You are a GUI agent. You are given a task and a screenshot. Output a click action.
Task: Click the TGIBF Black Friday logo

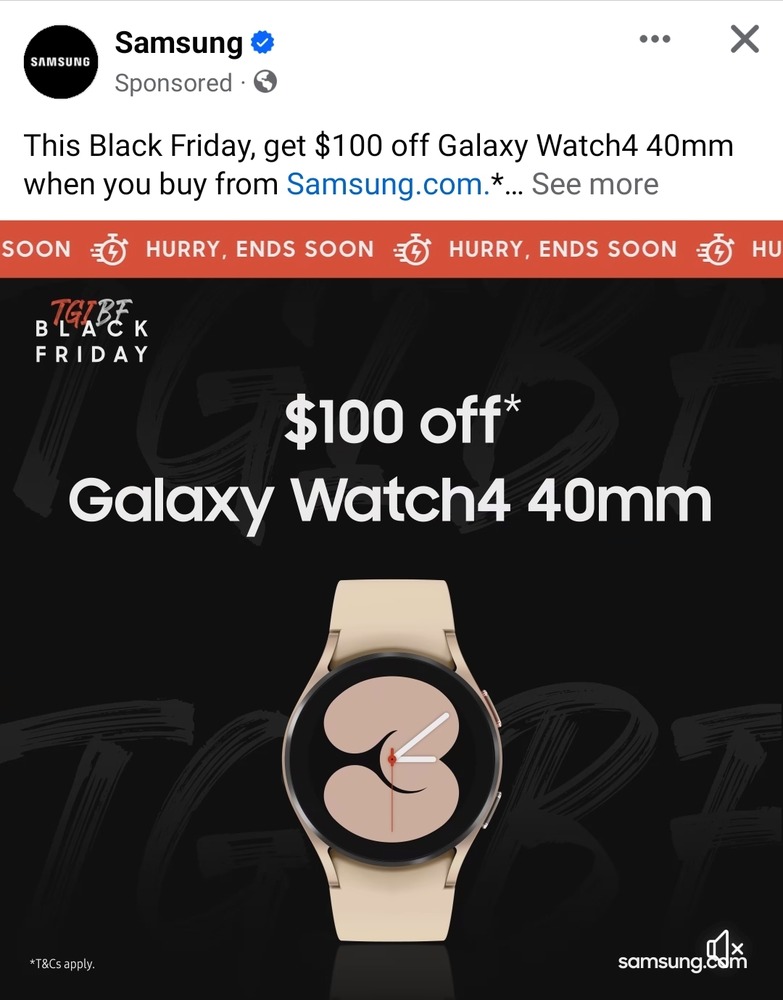pyautogui.click(x=92, y=332)
